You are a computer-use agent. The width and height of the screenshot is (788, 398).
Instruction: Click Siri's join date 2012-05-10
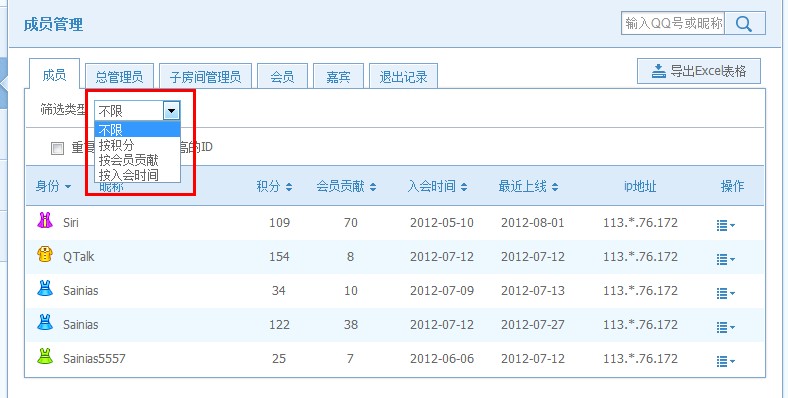coord(442,223)
